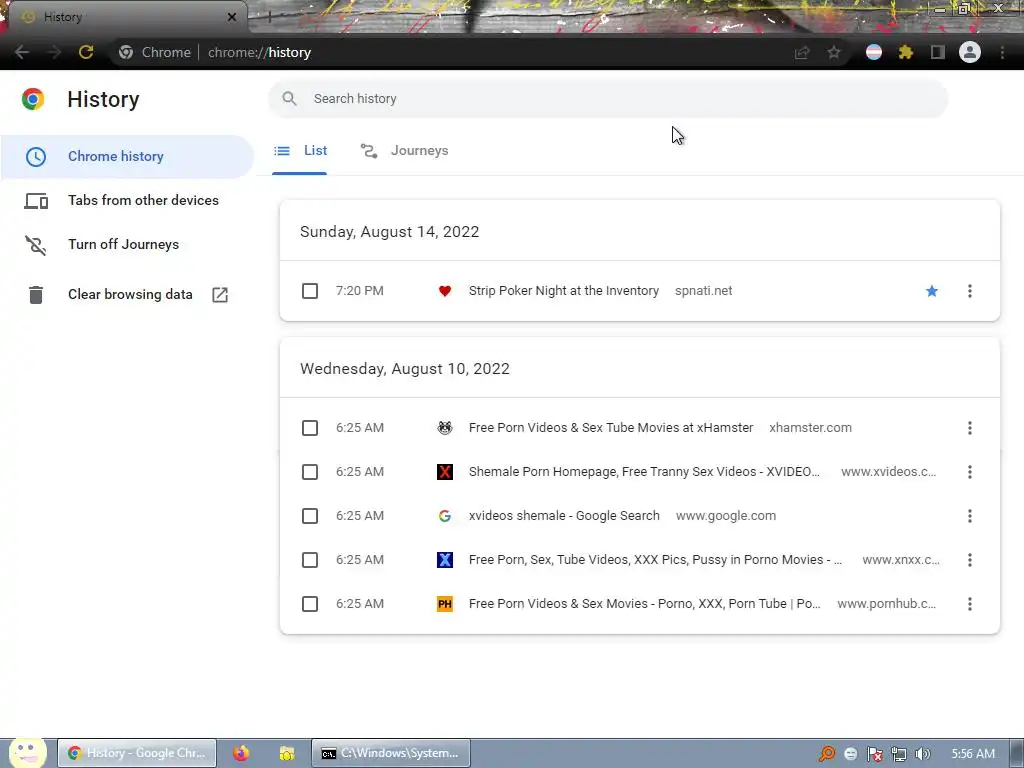Viewport: 1024px width, 768px height.
Task: Click the xhamster.com domain text
Action: click(810, 428)
